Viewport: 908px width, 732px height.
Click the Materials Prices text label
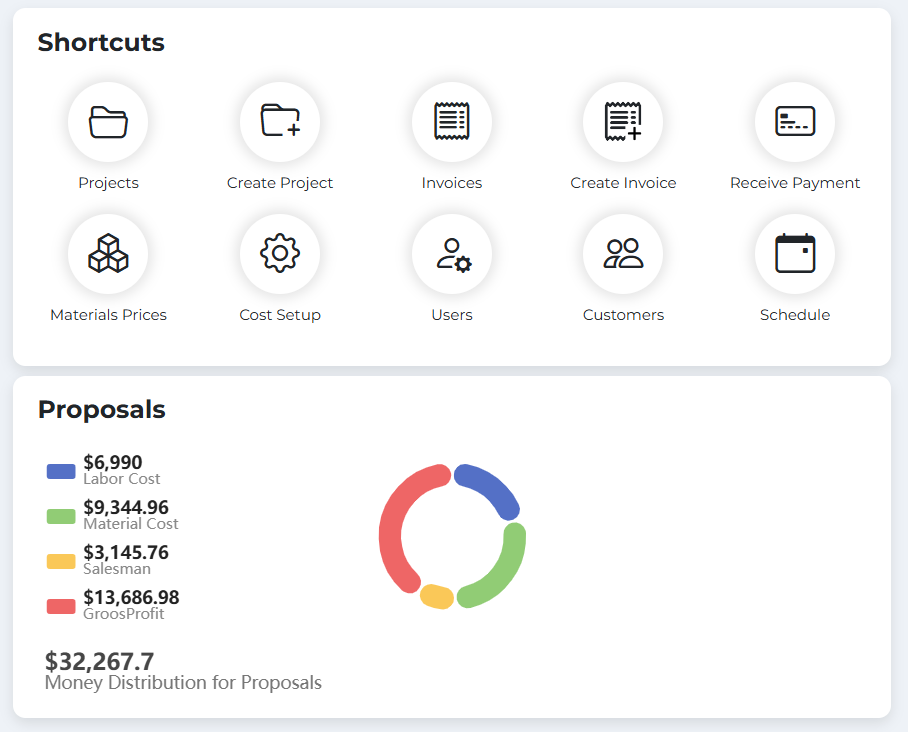click(108, 315)
